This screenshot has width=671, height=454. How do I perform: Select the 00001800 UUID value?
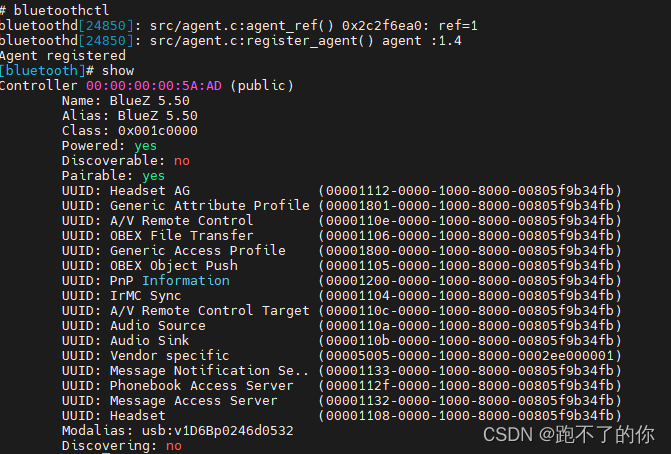pos(470,251)
